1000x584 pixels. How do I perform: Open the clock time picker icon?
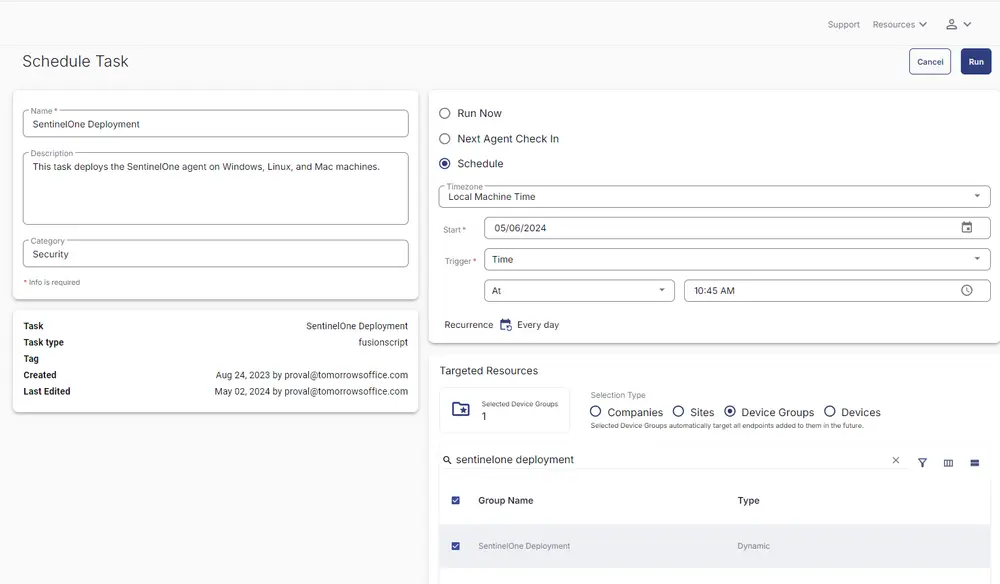(967, 291)
